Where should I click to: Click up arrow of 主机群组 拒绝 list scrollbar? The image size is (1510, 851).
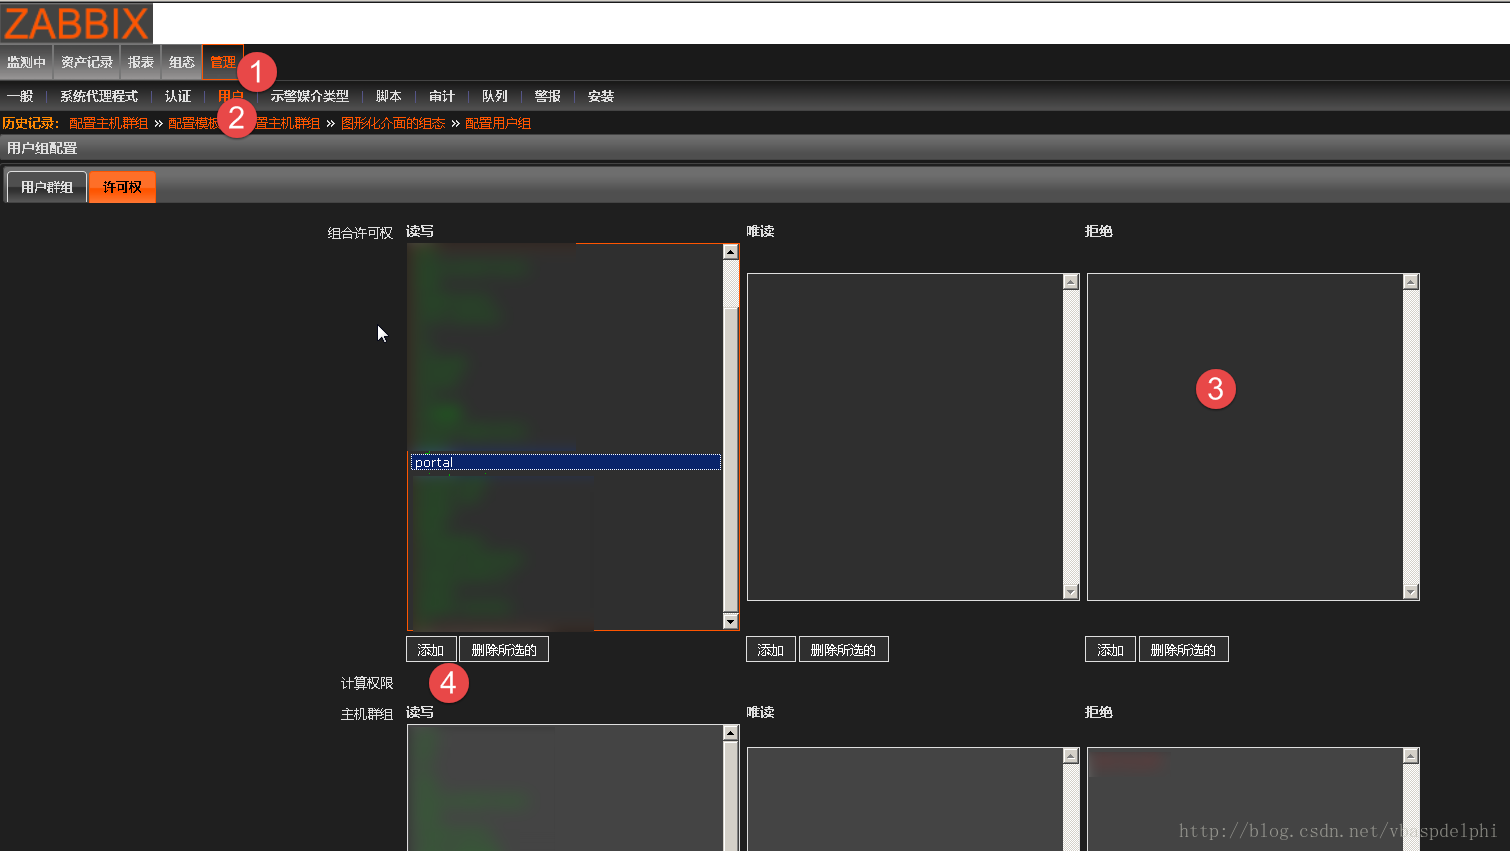(1411, 756)
